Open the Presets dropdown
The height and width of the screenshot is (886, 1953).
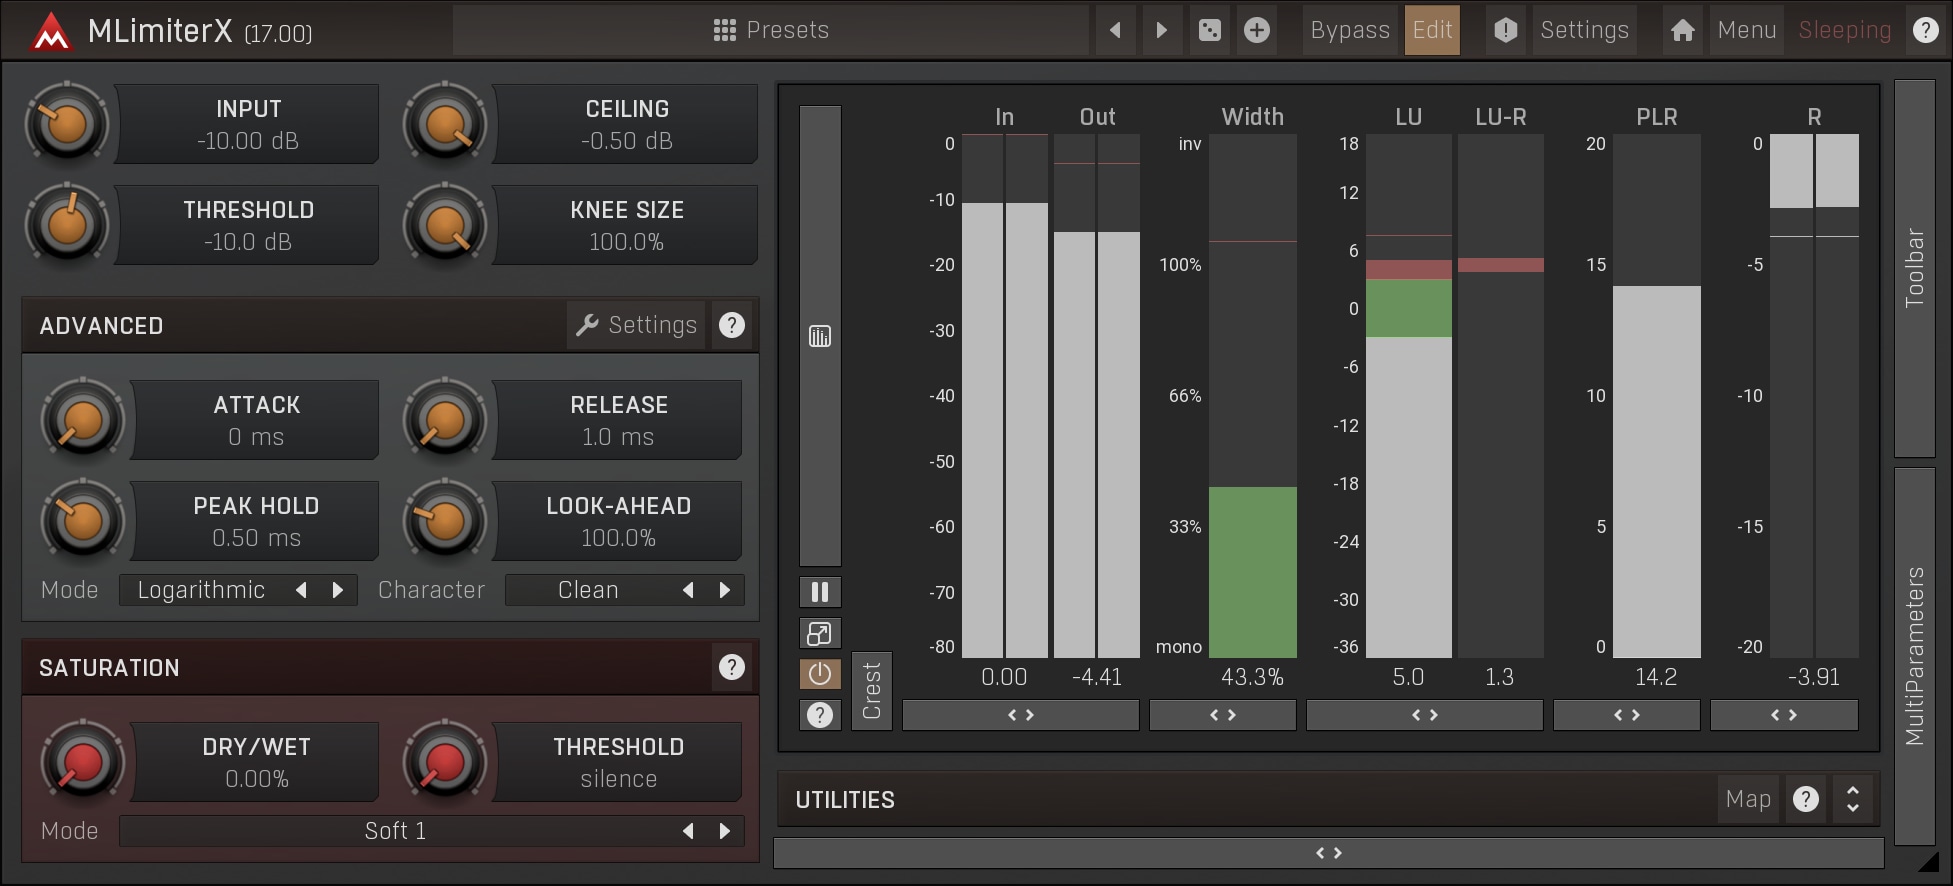(771, 30)
